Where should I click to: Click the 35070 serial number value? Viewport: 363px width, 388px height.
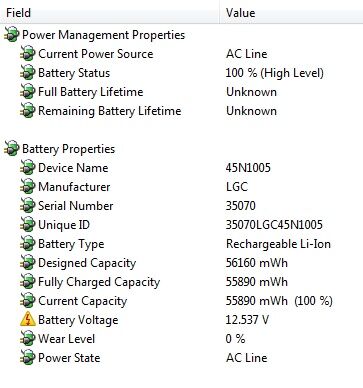(x=241, y=206)
